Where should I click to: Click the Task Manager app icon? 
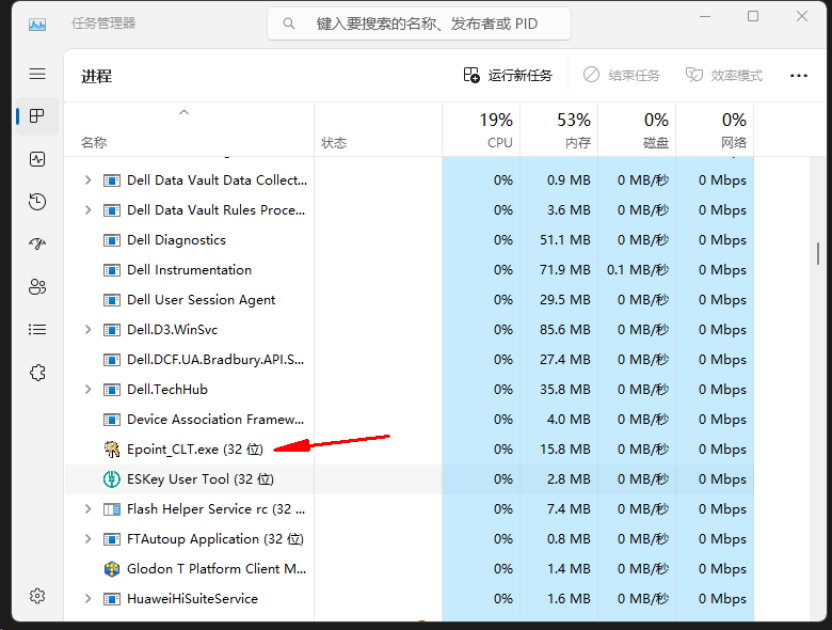click(37, 24)
